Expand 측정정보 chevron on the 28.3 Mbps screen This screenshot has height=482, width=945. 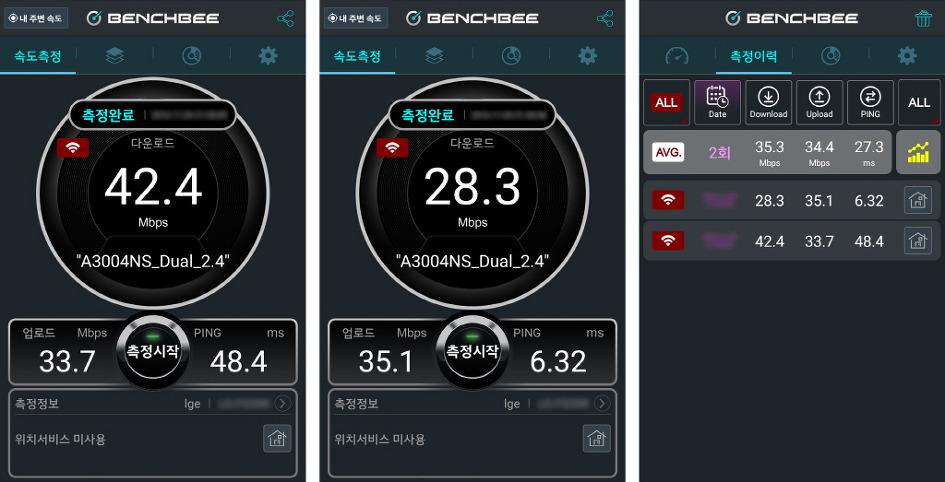(x=602, y=403)
